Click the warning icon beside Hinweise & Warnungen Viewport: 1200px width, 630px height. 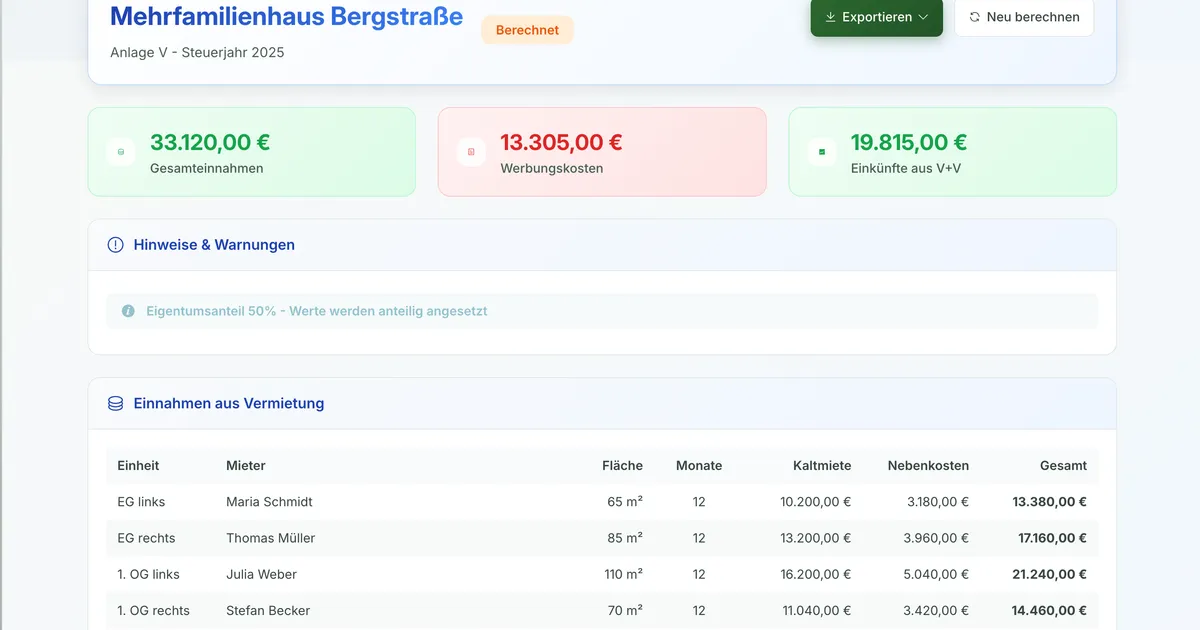pos(115,245)
